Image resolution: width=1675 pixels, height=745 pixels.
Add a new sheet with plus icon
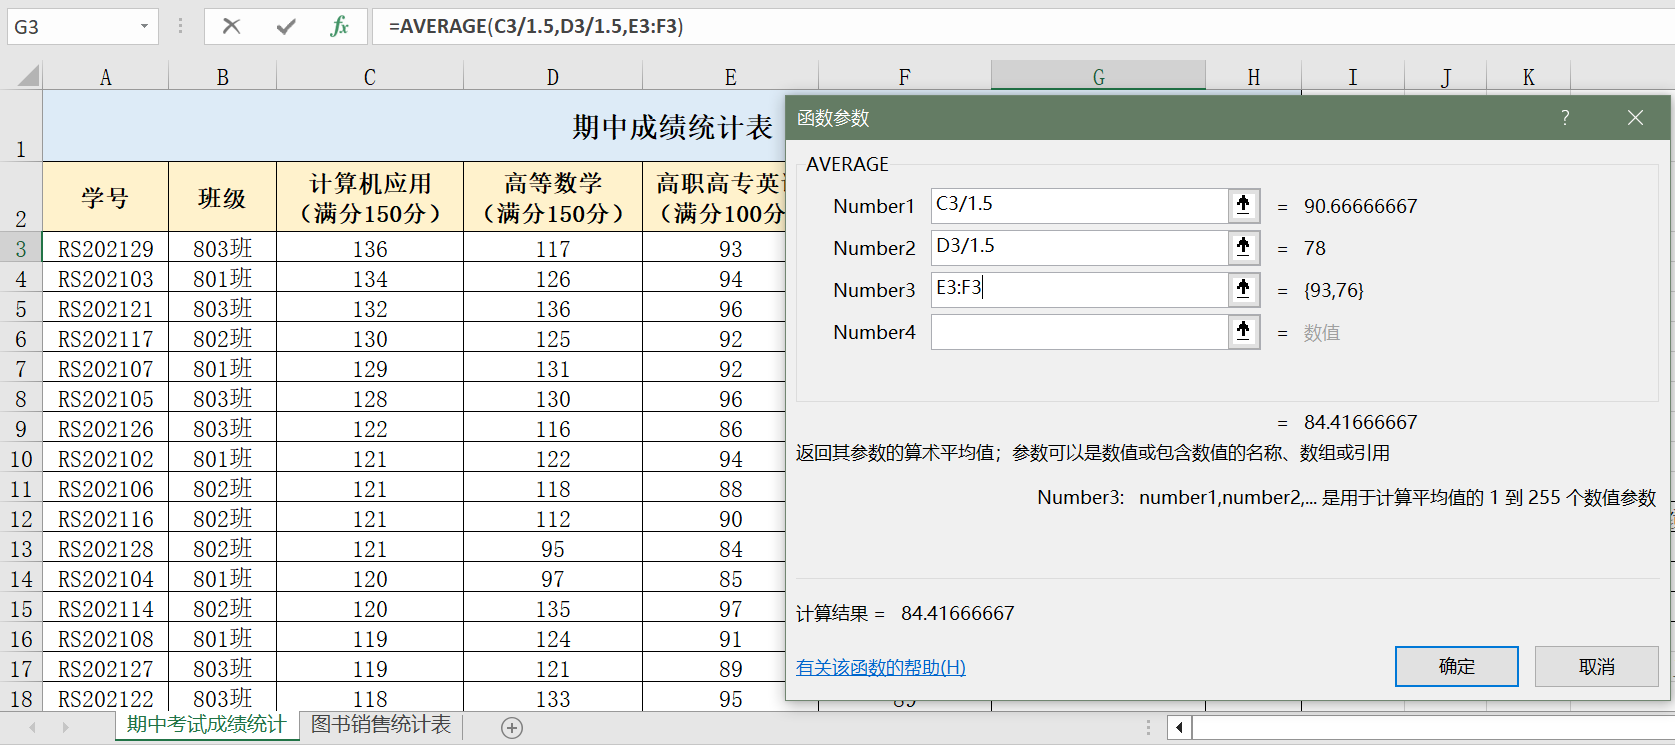click(512, 728)
